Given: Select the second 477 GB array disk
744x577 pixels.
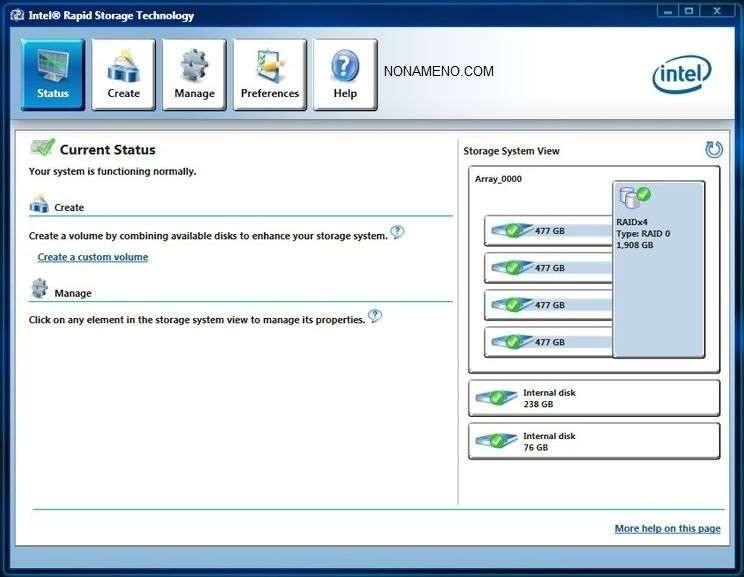Looking at the screenshot, I should 547,268.
